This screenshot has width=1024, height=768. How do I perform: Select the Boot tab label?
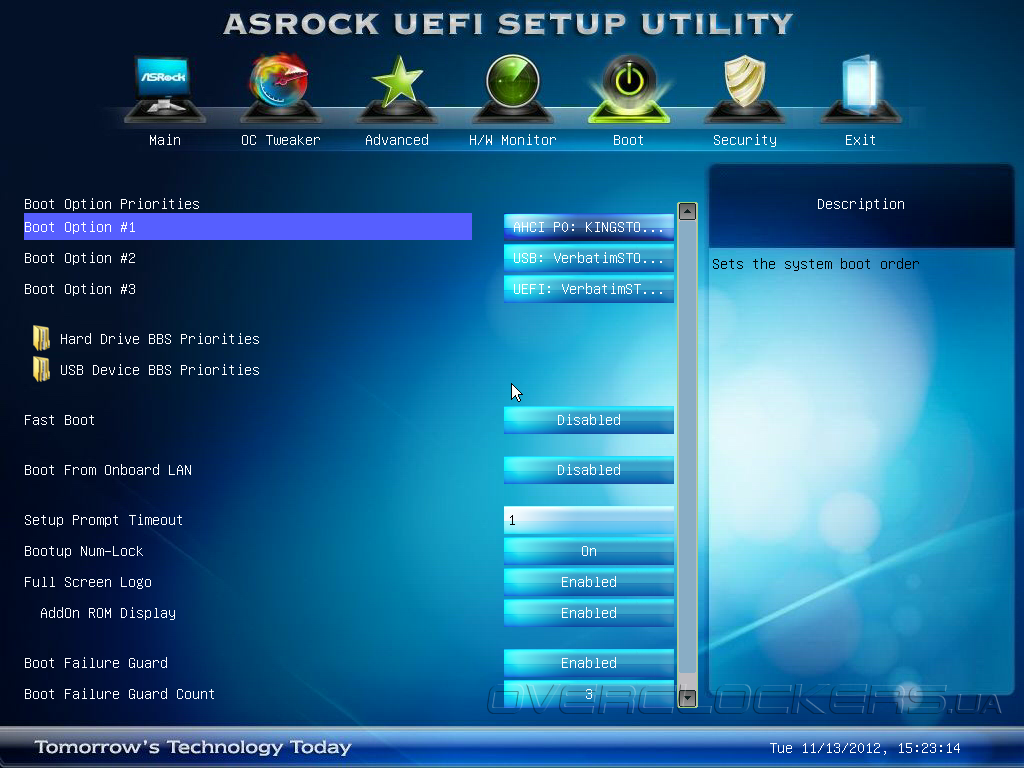click(x=628, y=140)
